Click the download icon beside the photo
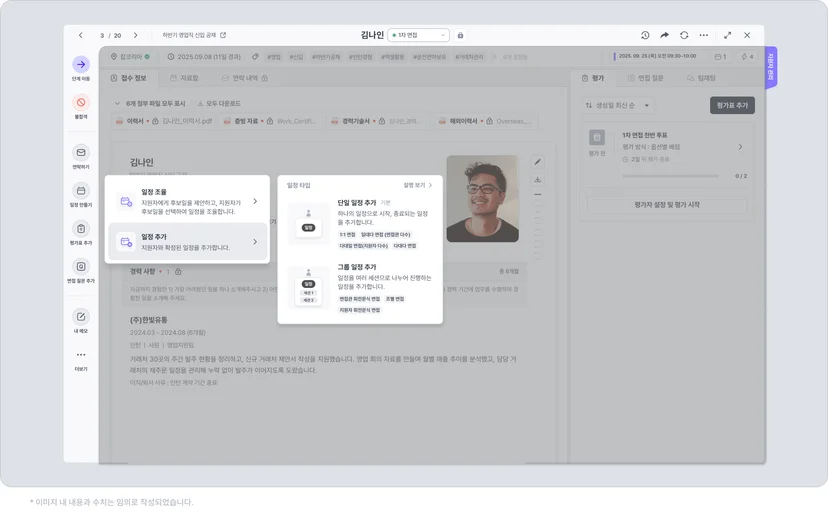828x517 pixels. (538, 180)
